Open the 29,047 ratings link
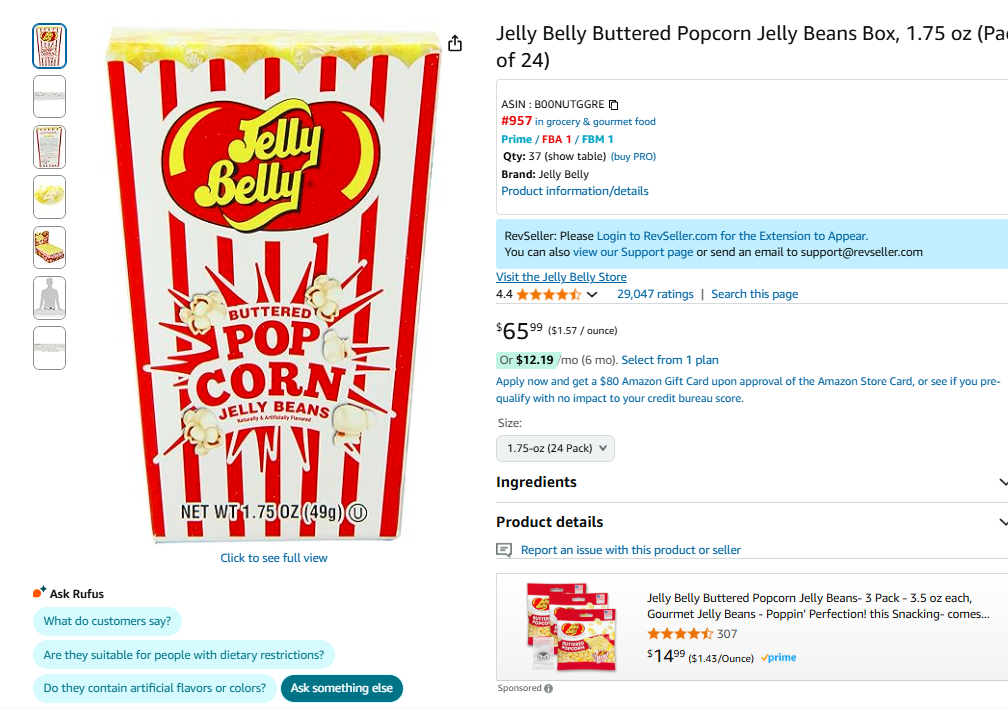The height and width of the screenshot is (710, 1008). (x=655, y=294)
